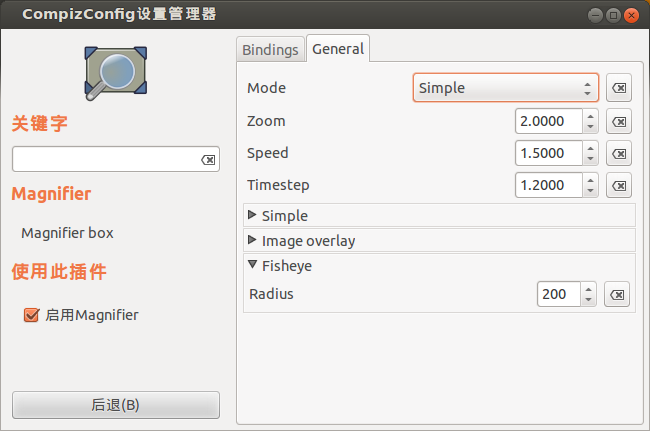The image size is (650, 431).
Task: Reset the Mode setting to default
Action: coord(618,88)
